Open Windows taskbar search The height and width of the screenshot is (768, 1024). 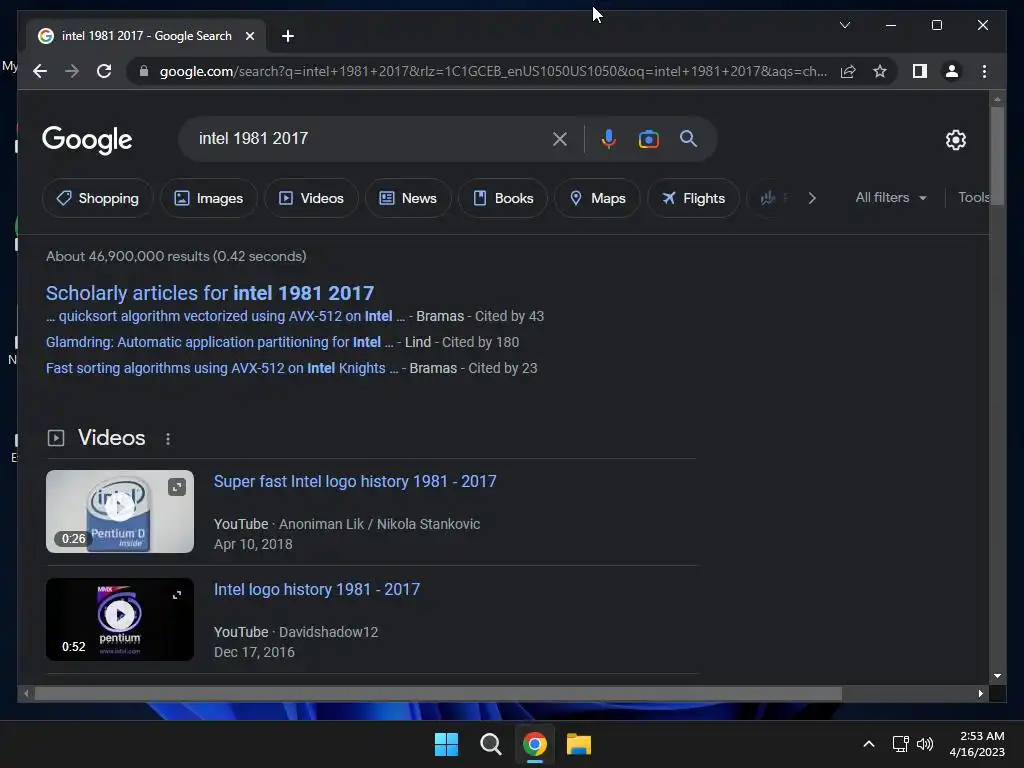490,744
